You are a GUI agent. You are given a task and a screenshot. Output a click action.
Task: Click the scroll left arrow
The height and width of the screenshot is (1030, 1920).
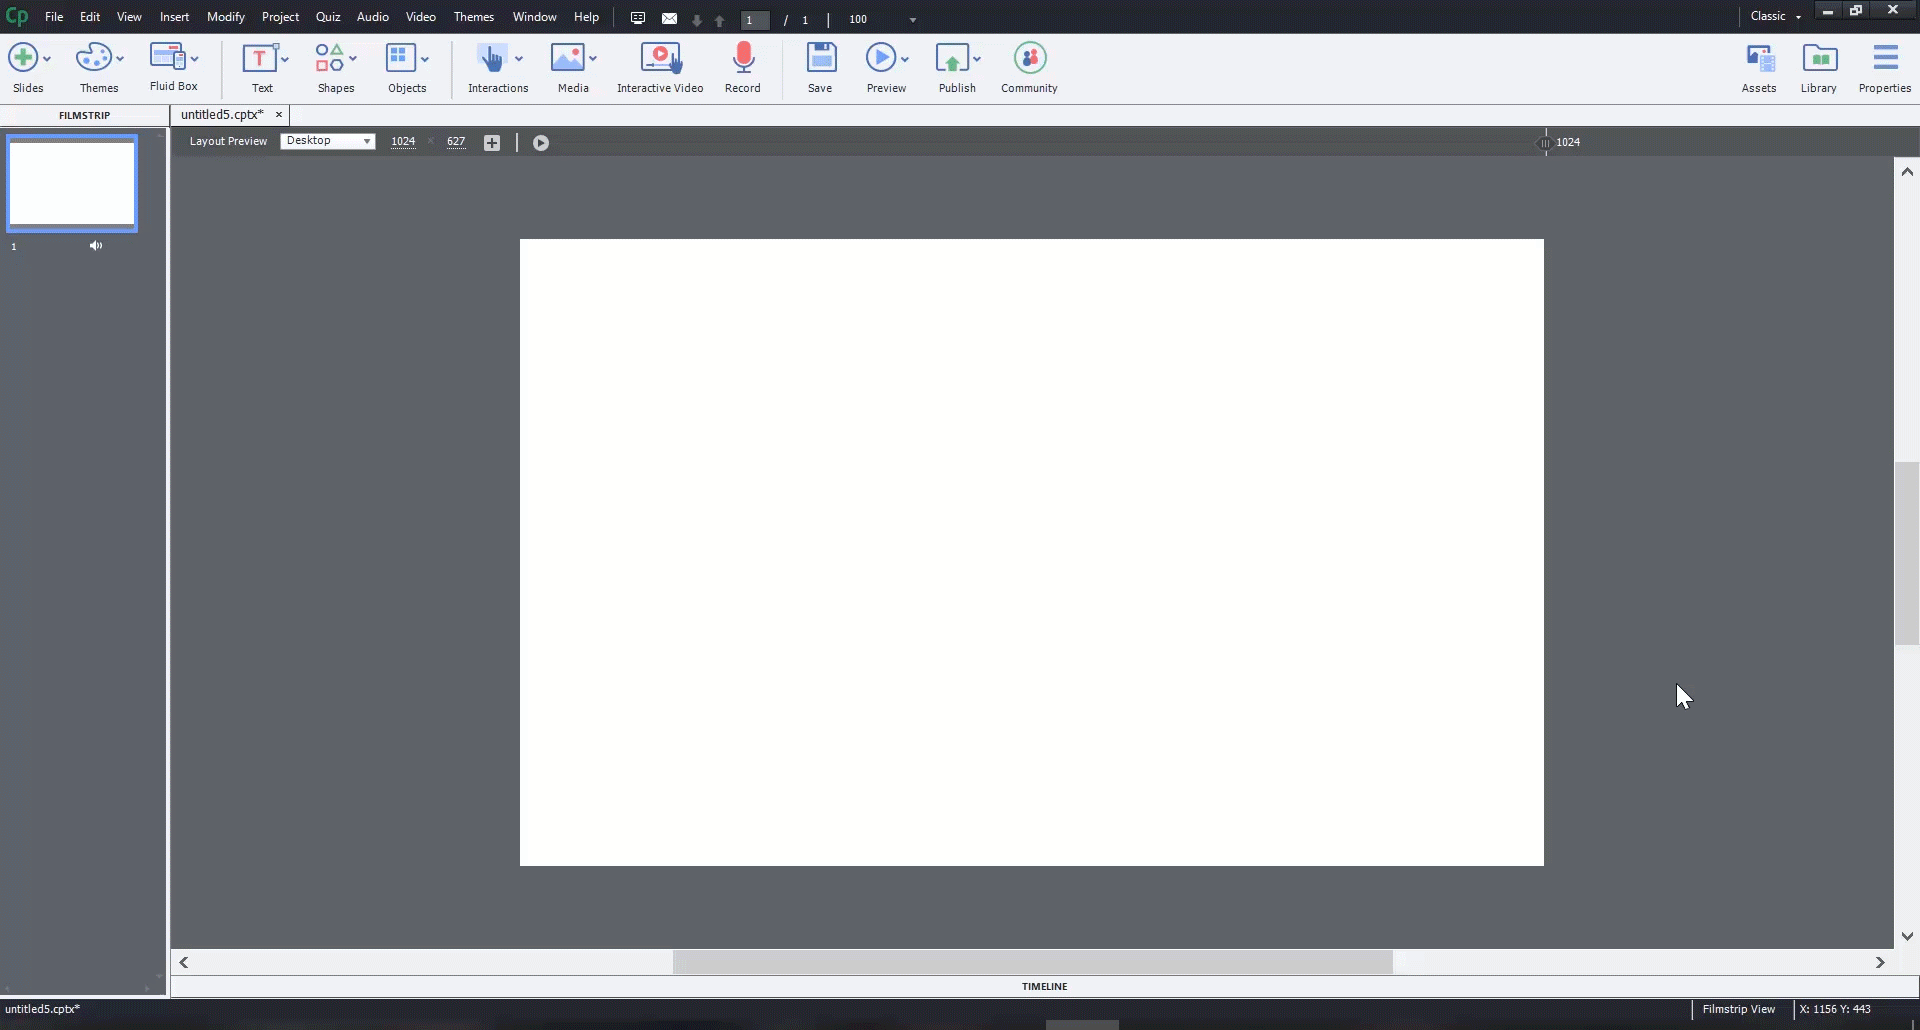click(184, 962)
